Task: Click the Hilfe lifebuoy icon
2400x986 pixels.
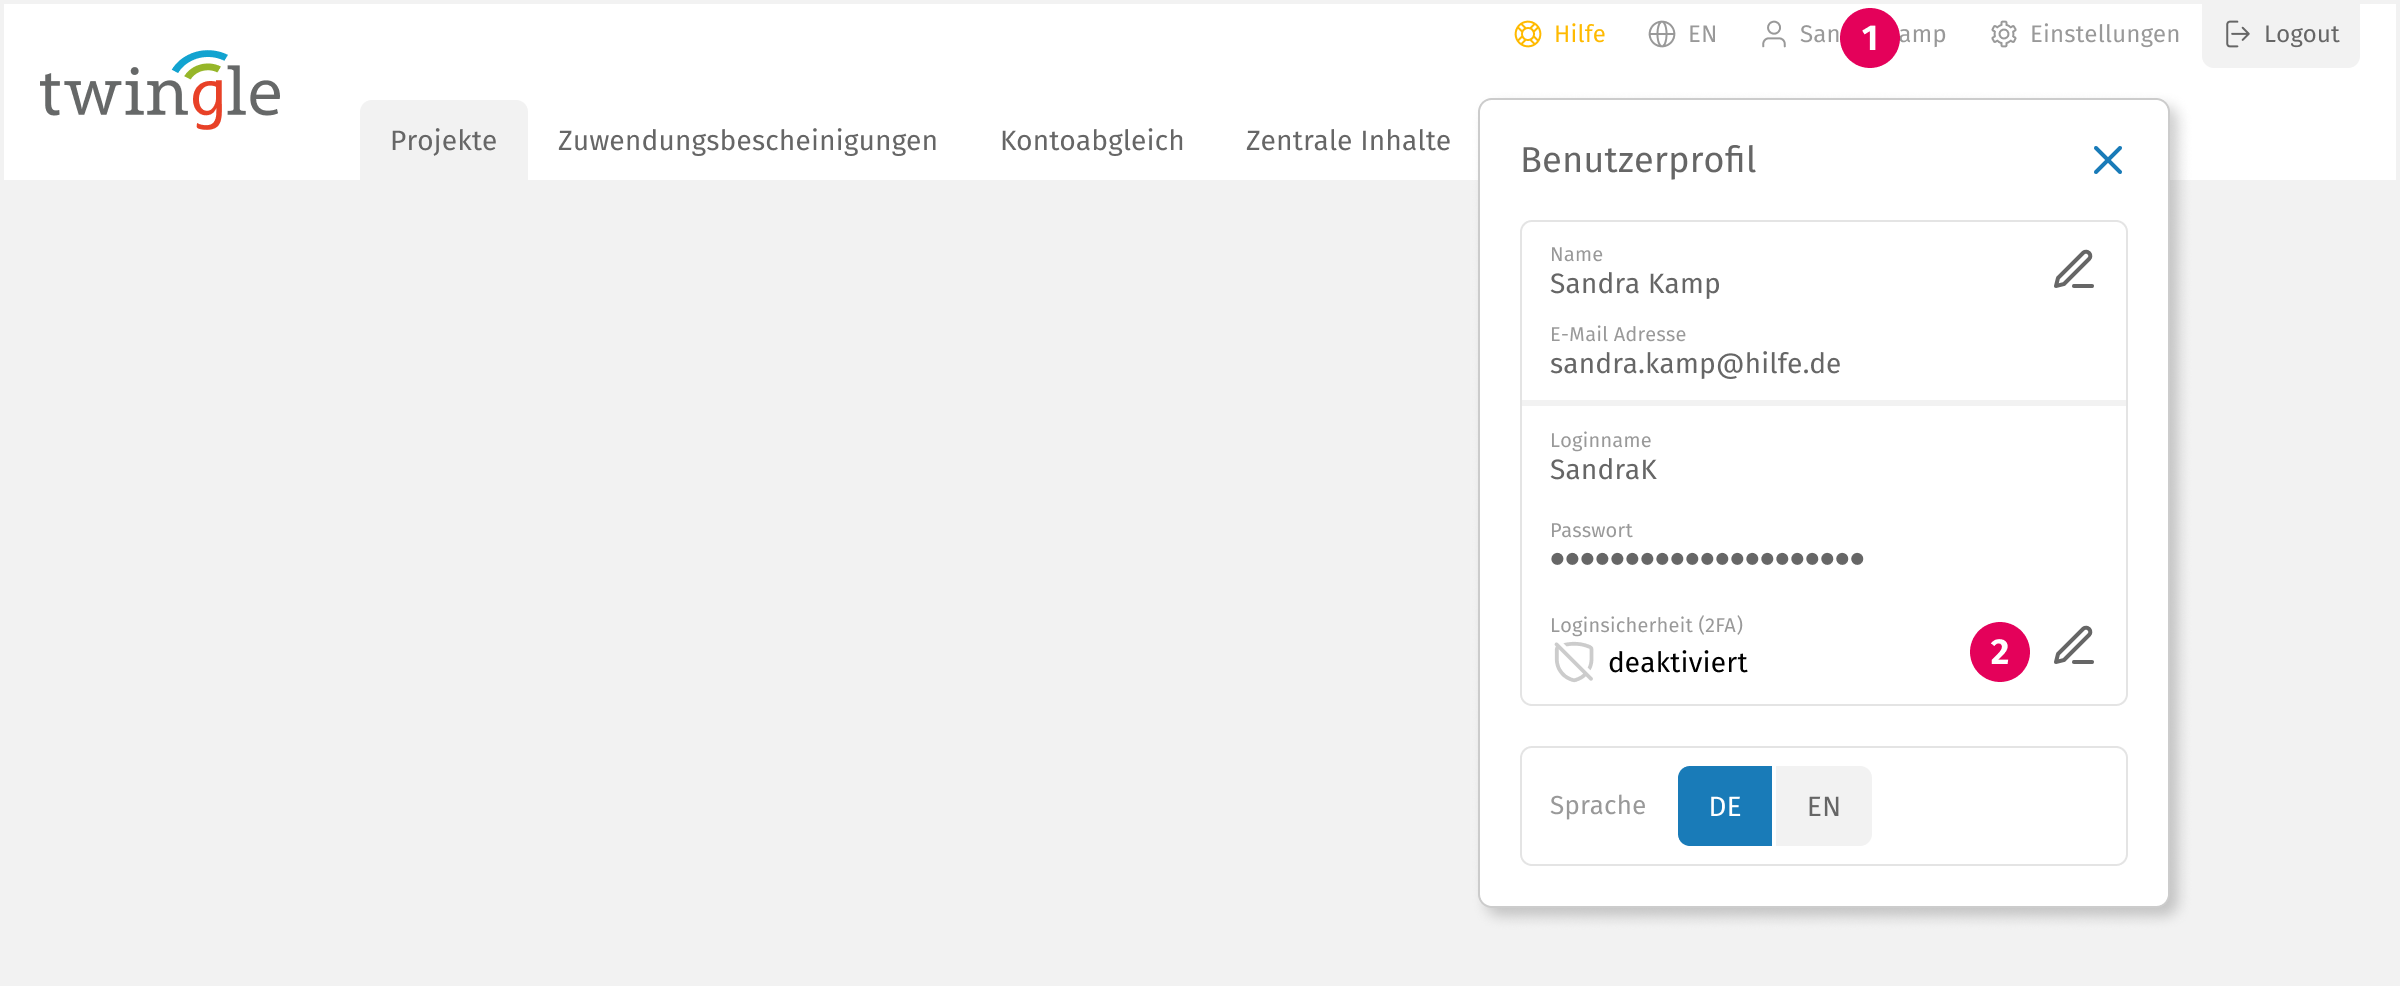Action: 1527,35
